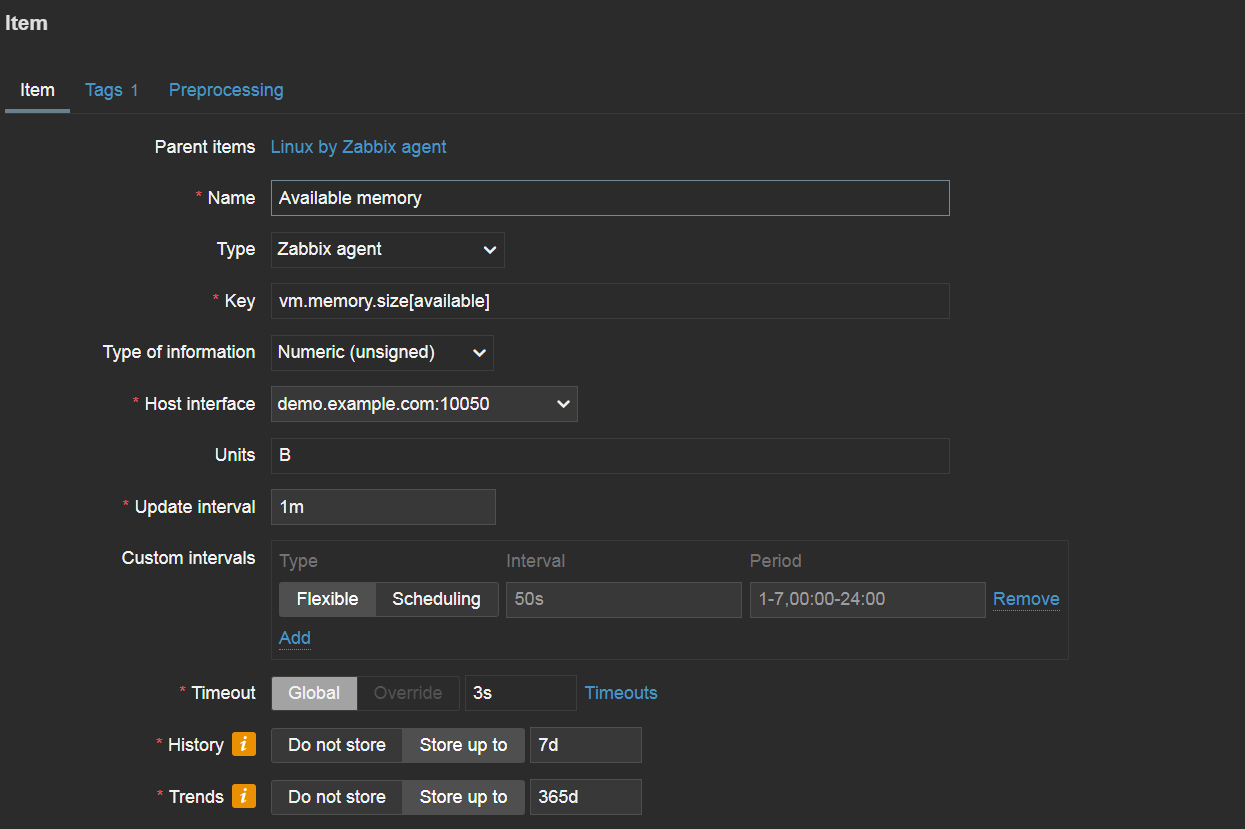This screenshot has height=829, width=1245.
Task: Click the Units input field
Action: pyautogui.click(x=610, y=455)
